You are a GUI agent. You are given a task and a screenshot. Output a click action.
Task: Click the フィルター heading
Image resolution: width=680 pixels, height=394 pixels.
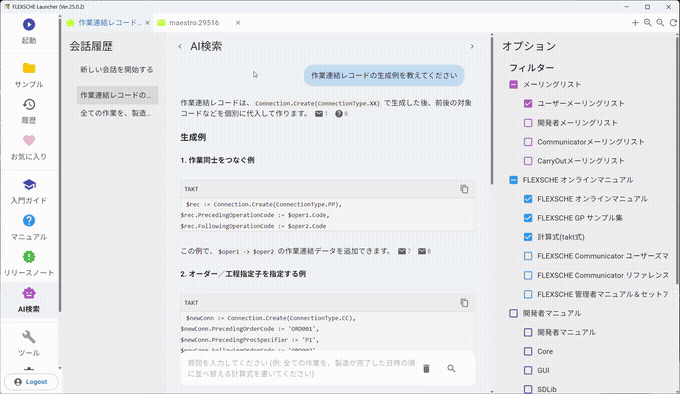pos(531,68)
